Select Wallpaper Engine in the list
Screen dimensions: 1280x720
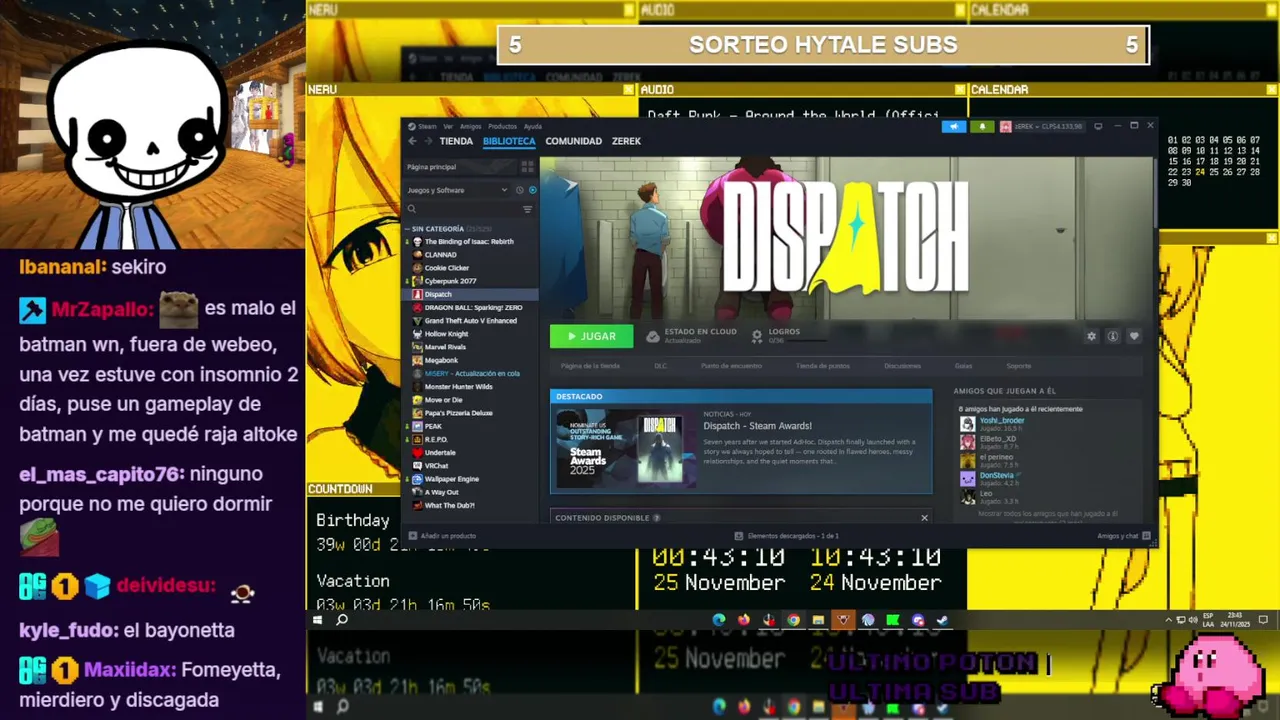451,479
